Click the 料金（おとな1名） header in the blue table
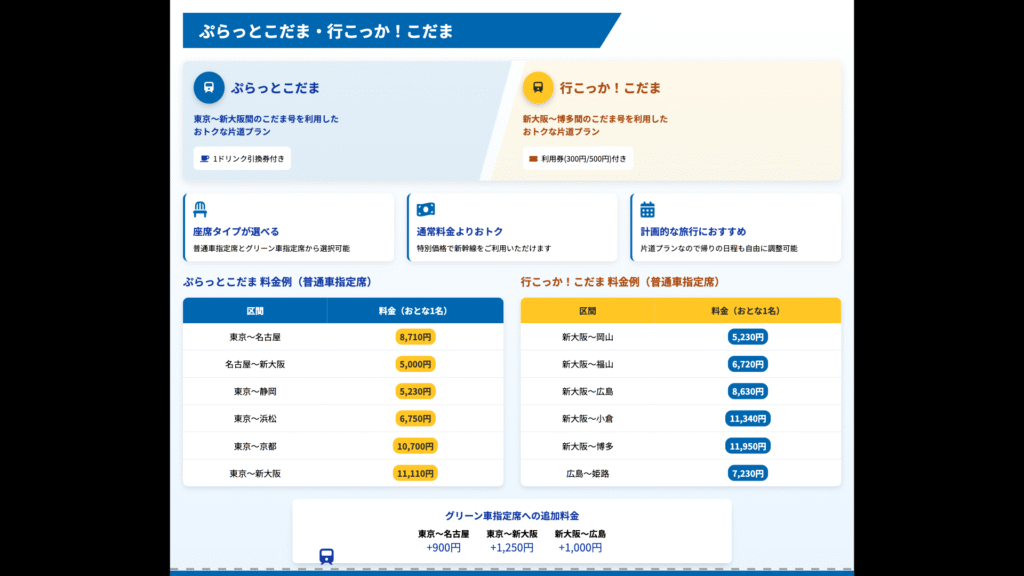 (x=415, y=311)
